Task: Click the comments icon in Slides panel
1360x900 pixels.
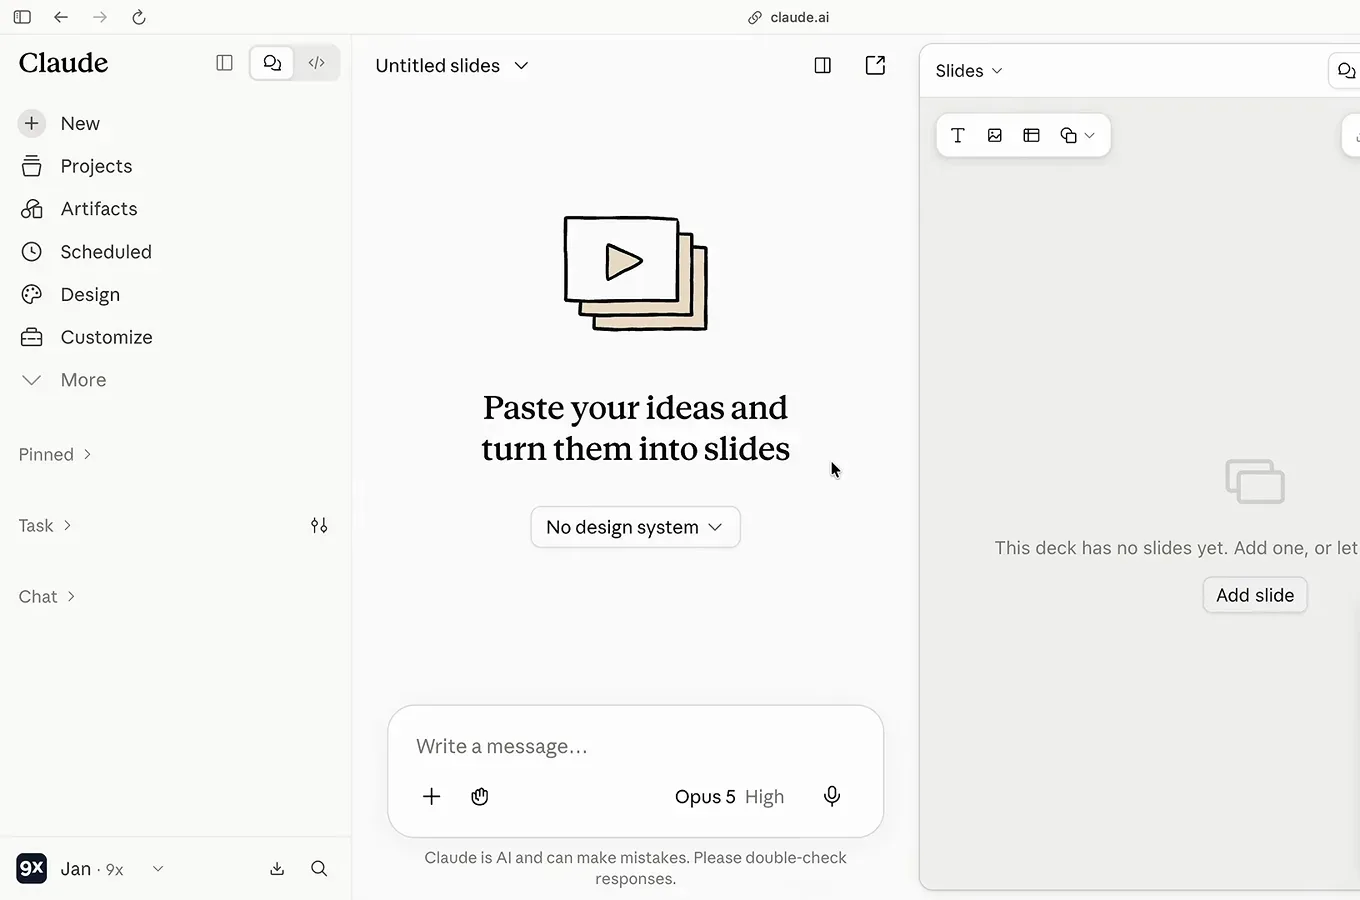Action: tap(1346, 71)
